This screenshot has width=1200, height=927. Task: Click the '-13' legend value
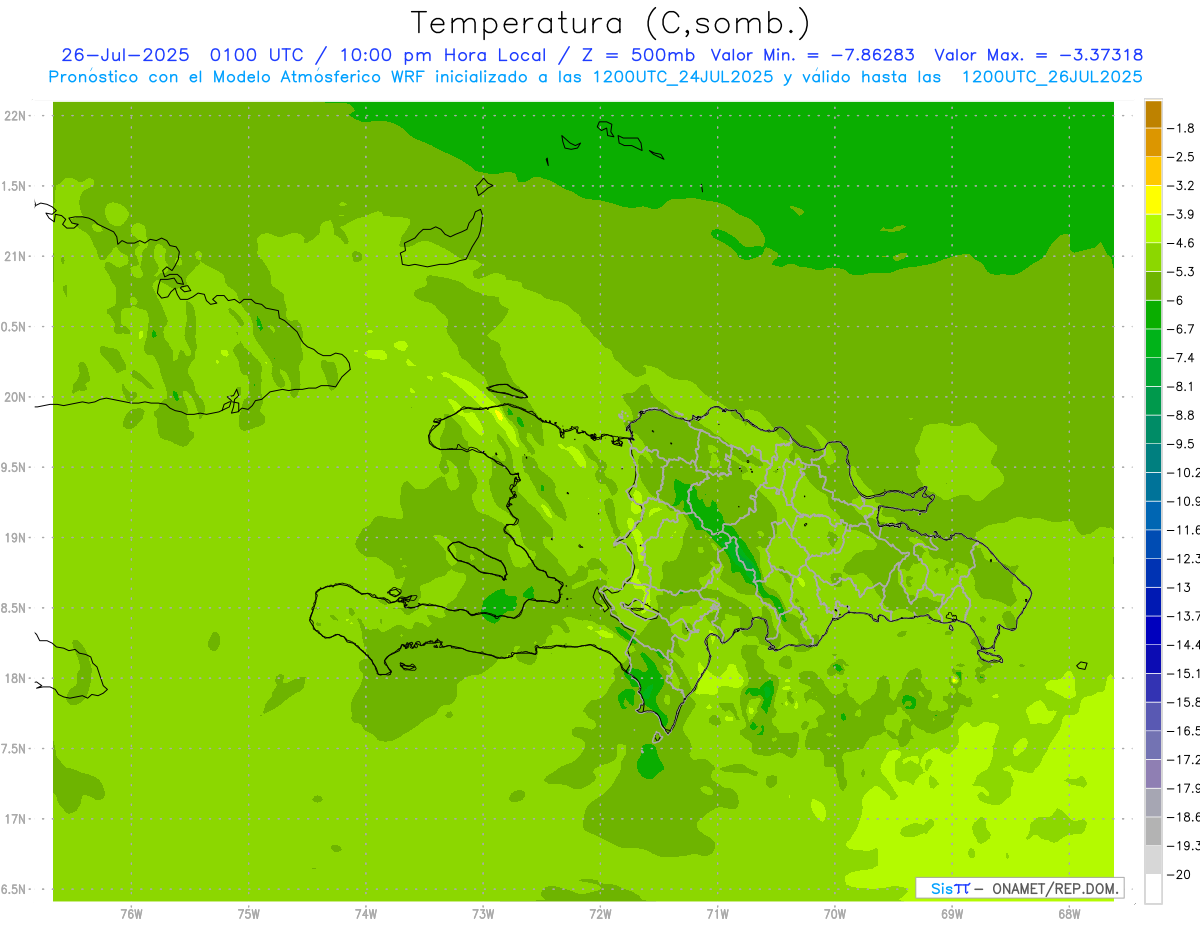point(1179,587)
